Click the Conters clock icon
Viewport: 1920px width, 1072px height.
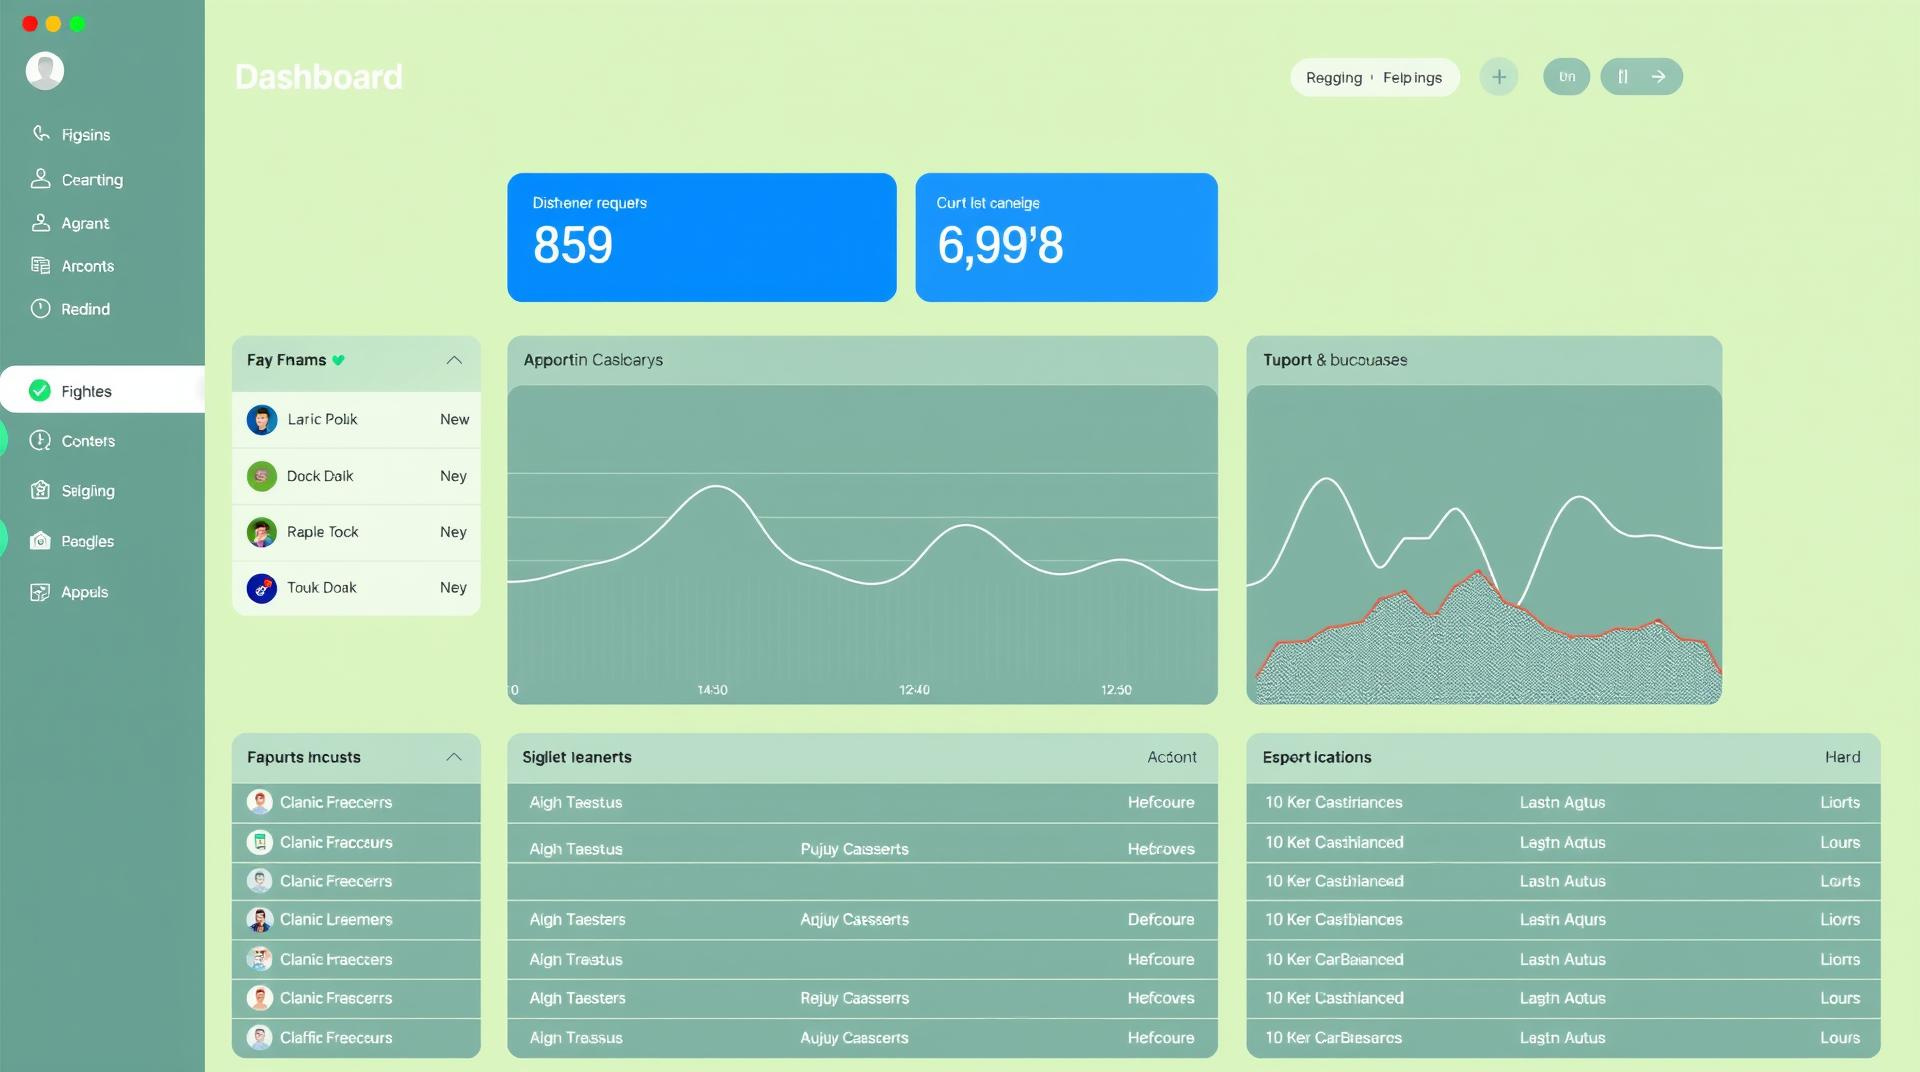(x=40, y=441)
